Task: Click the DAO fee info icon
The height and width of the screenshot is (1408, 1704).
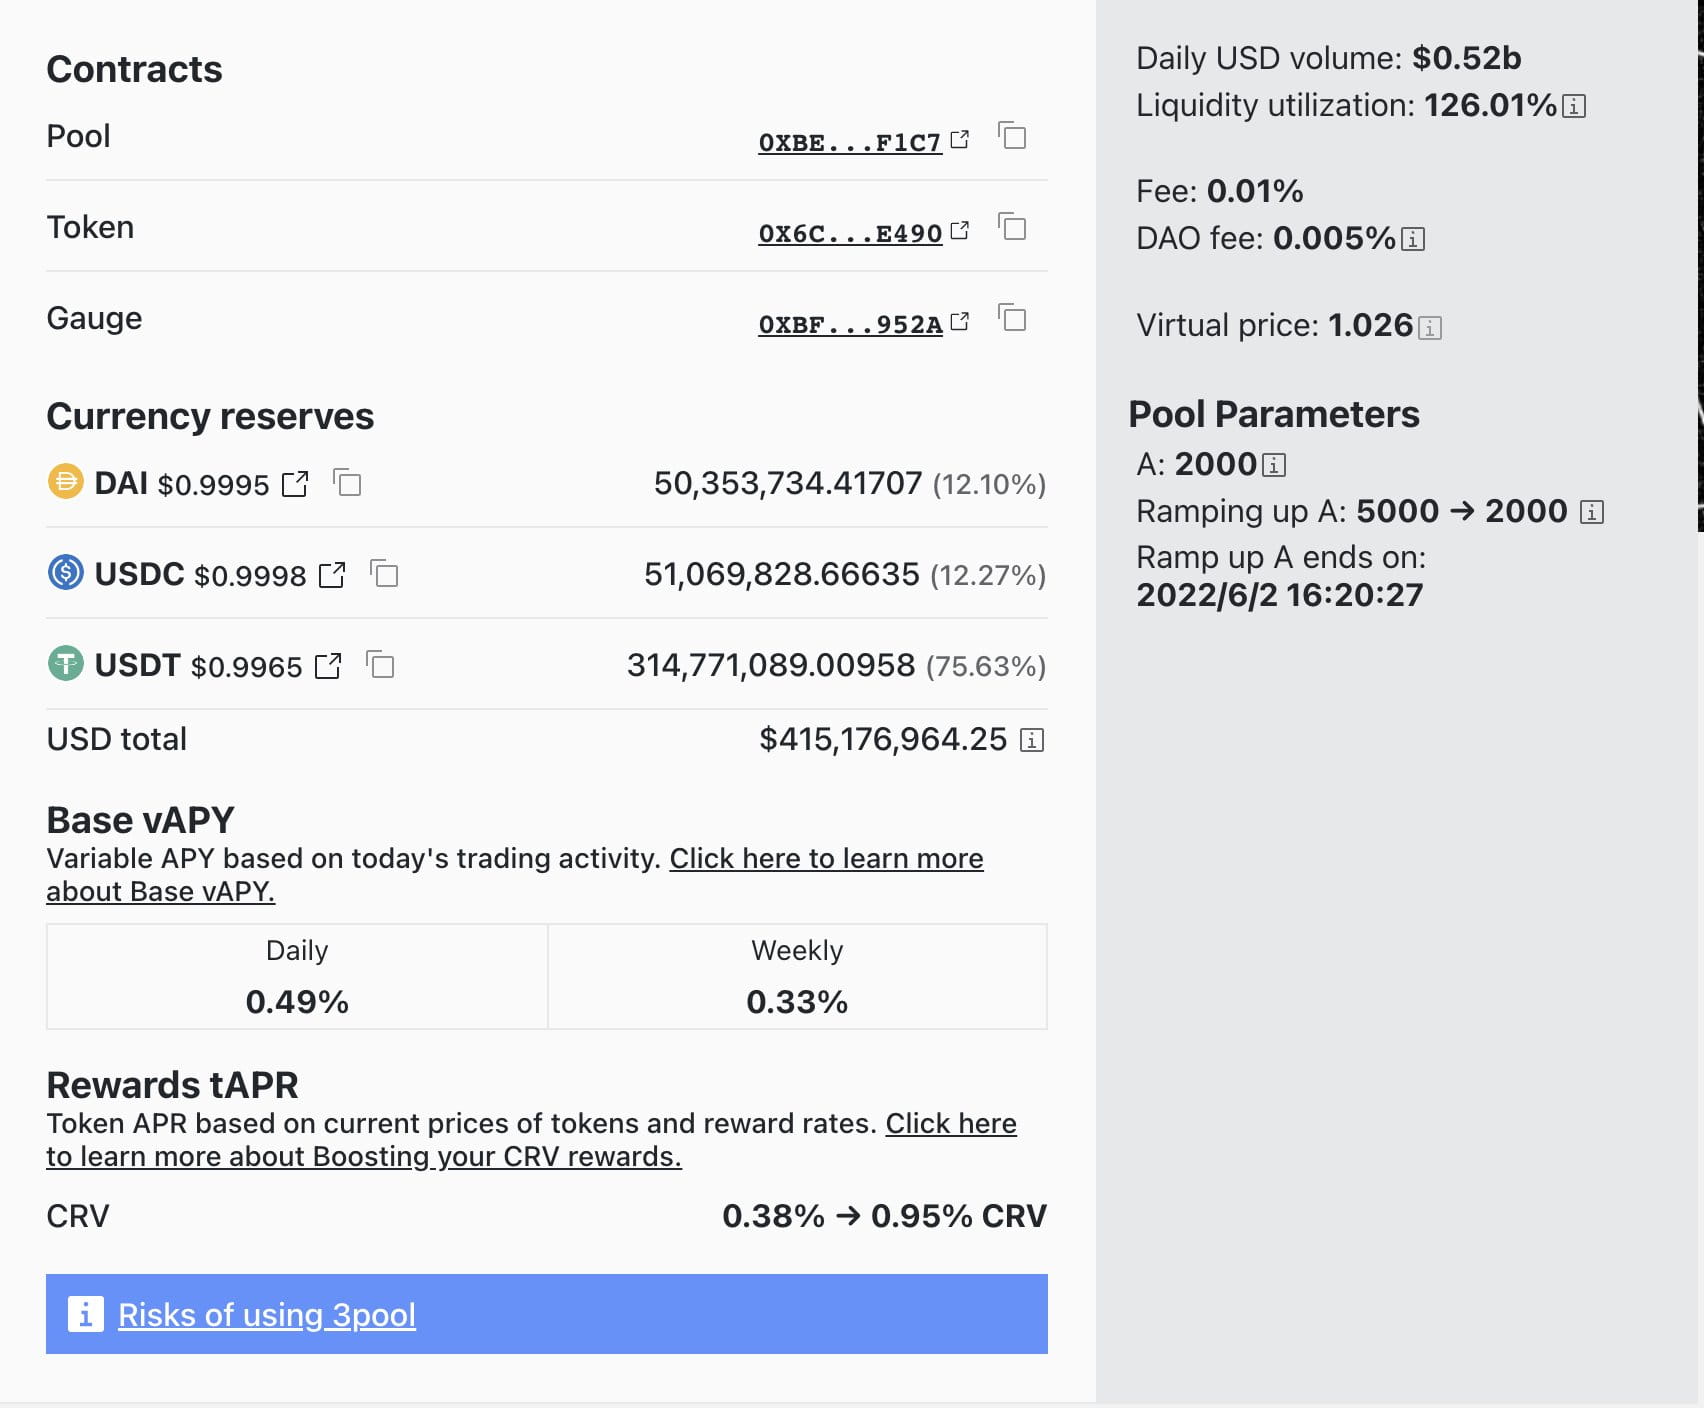Action: 1413,239
